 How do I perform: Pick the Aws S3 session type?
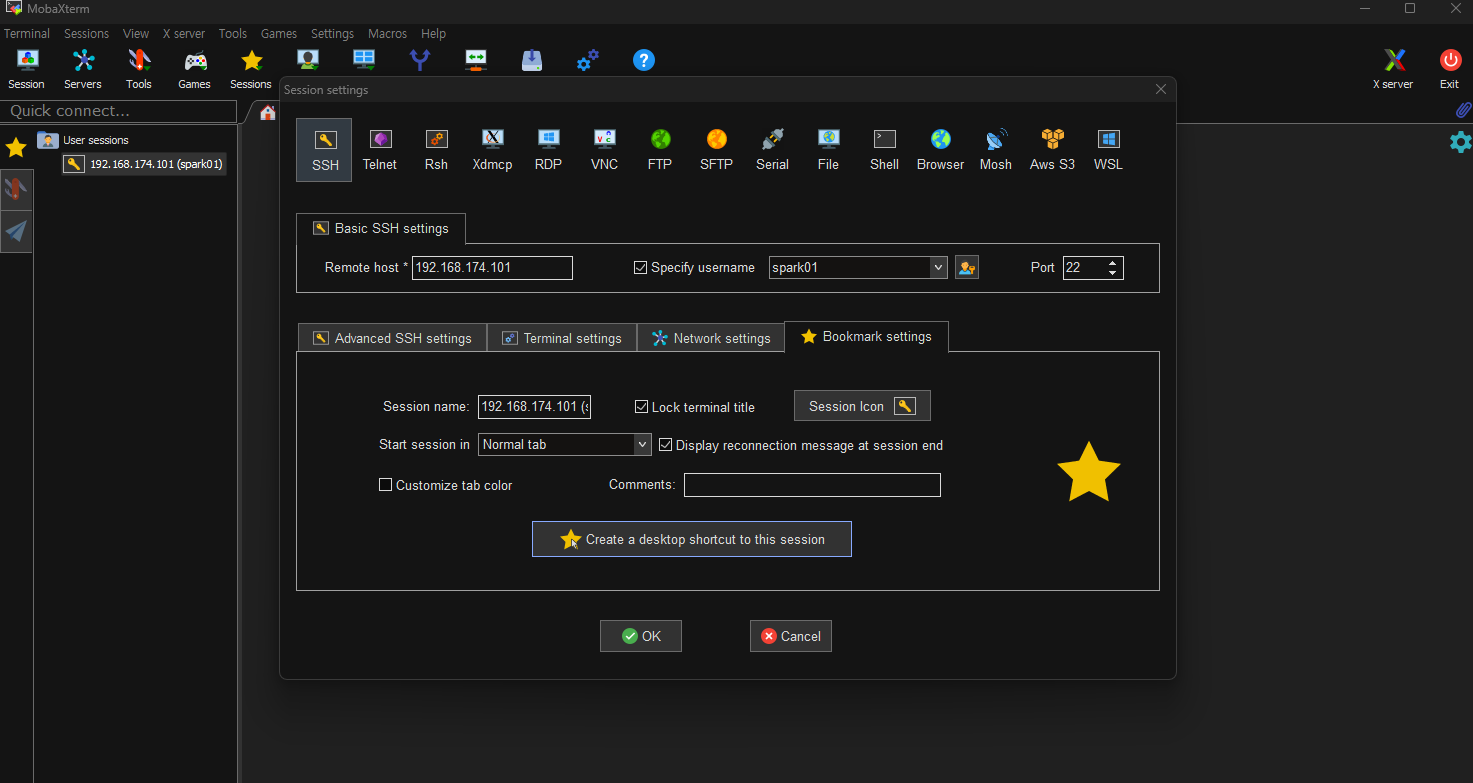(1052, 150)
